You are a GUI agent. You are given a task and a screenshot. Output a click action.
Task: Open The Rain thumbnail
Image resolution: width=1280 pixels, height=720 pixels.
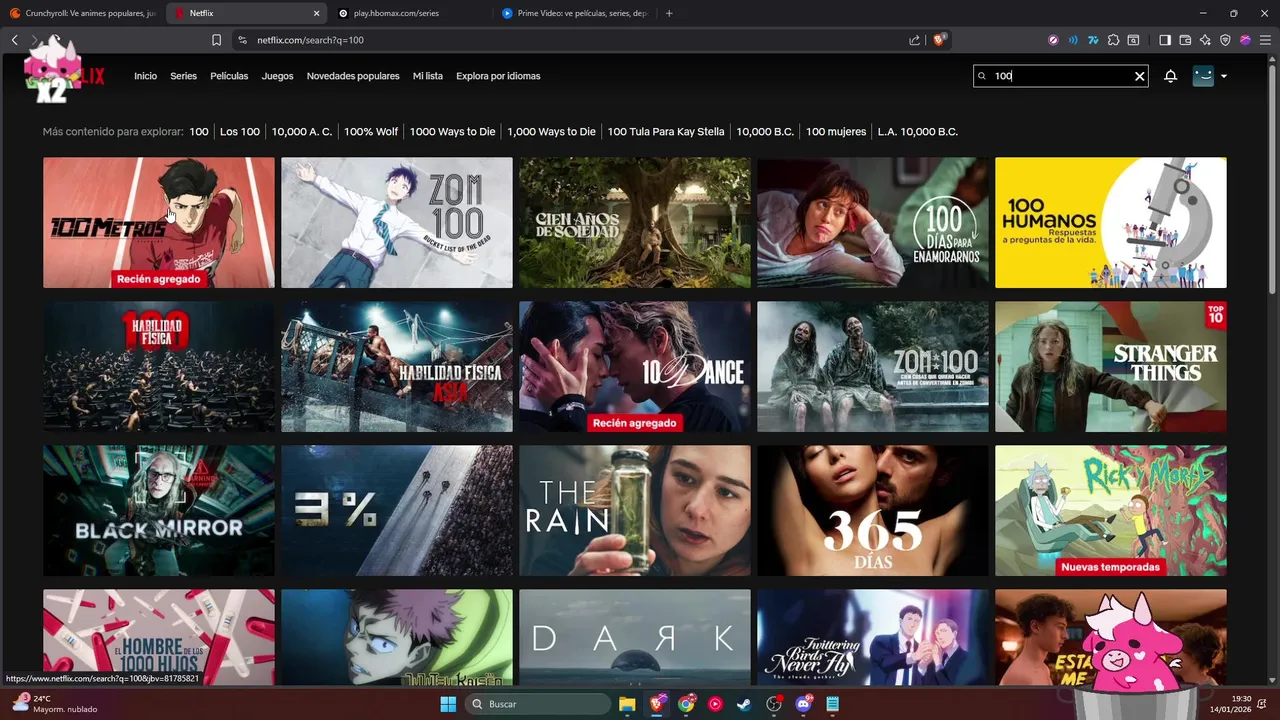(635, 511)
